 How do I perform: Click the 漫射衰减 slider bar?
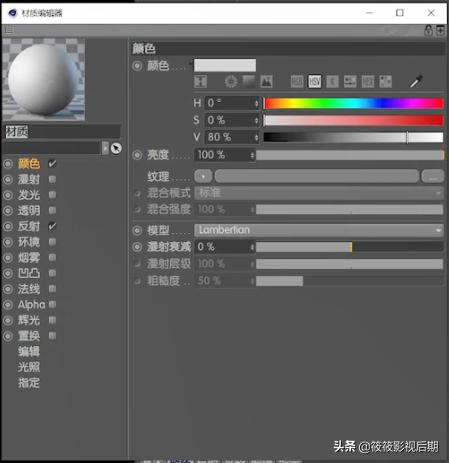click(350, 247)
